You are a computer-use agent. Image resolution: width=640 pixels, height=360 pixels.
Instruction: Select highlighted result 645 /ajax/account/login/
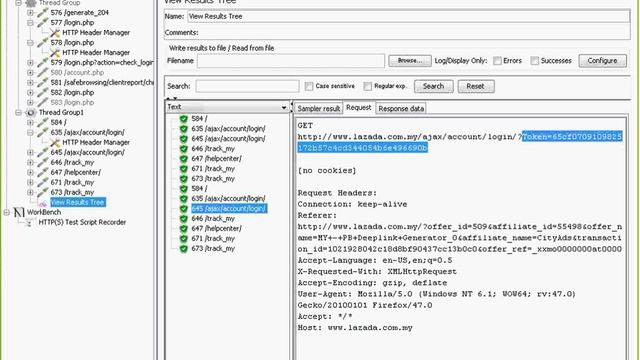tap(229, 209)
